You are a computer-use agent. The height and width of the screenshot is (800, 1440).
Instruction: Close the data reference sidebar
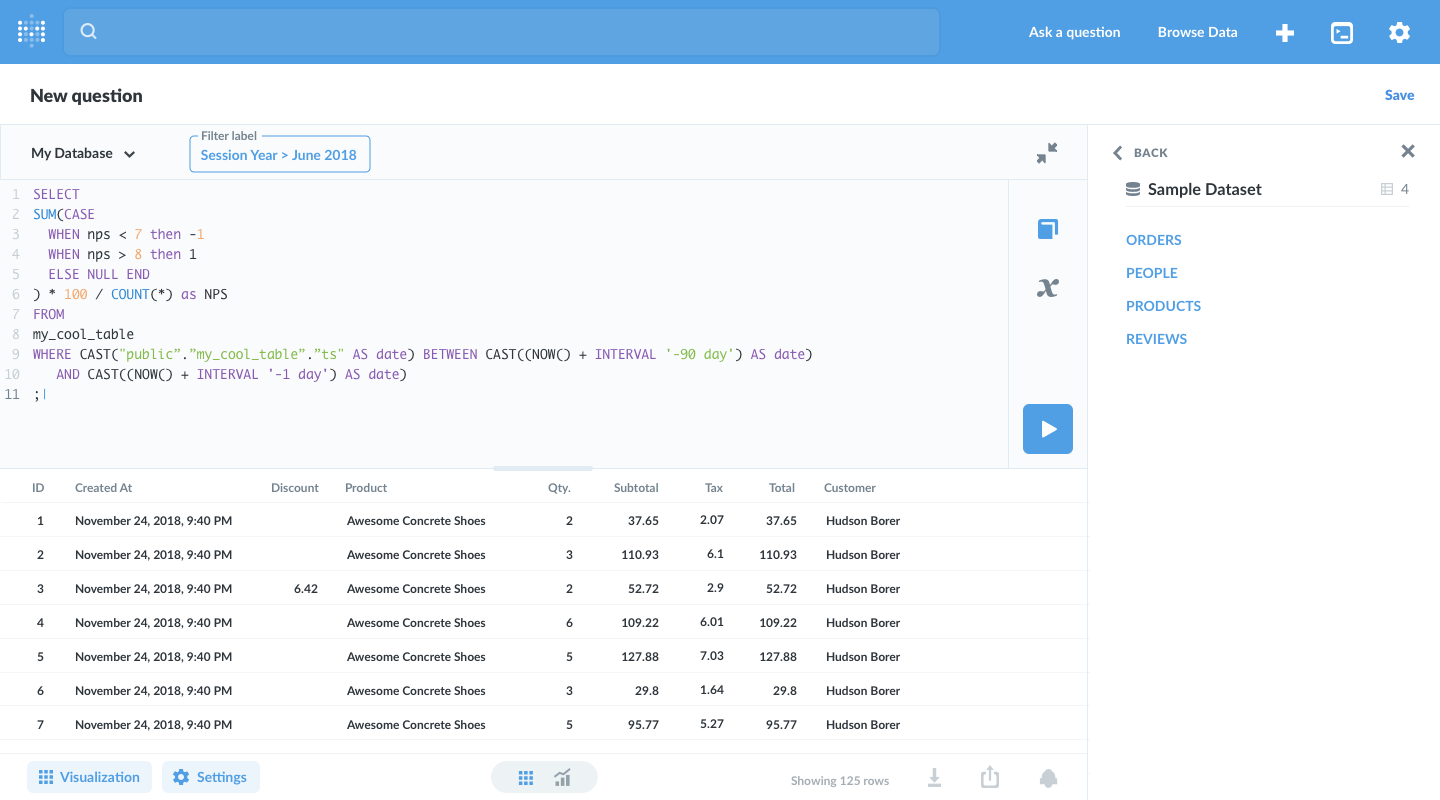1408,152
